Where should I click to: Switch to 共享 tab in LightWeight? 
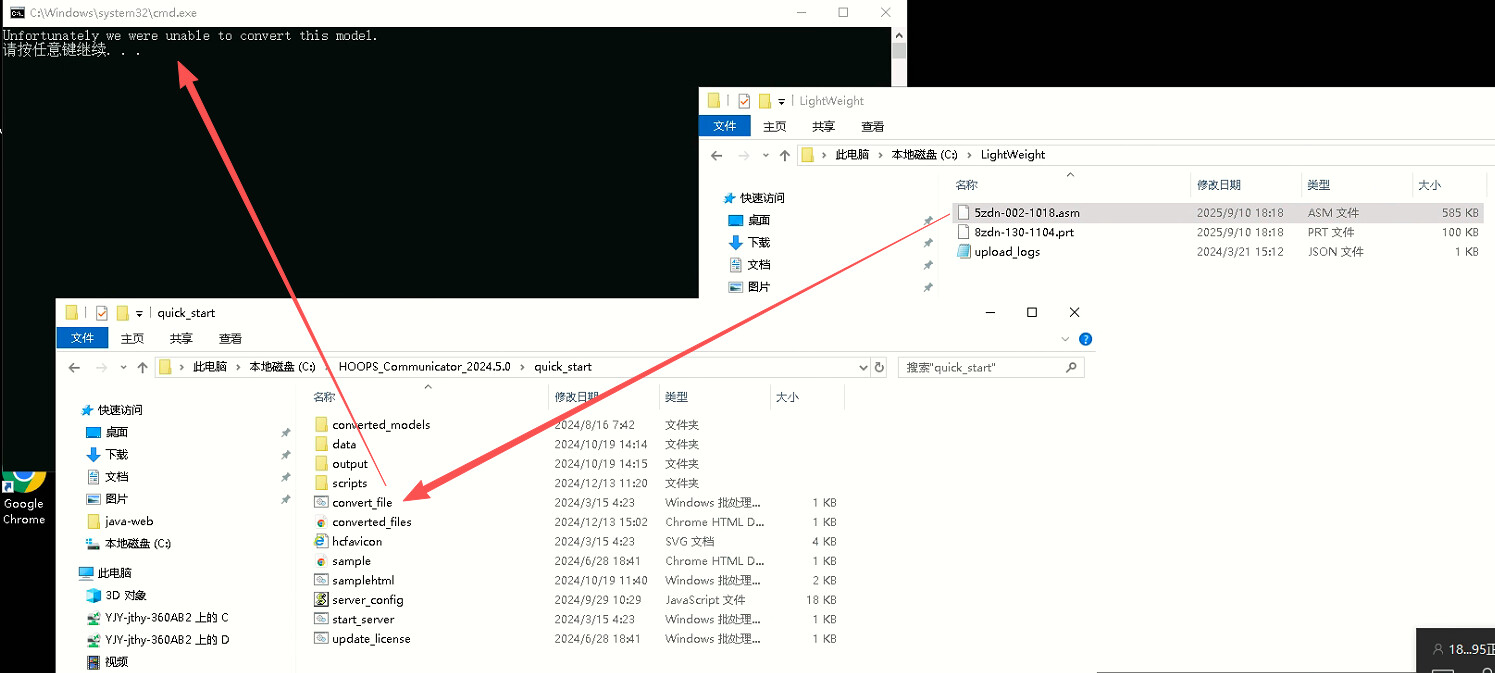(x=823, y=126)
